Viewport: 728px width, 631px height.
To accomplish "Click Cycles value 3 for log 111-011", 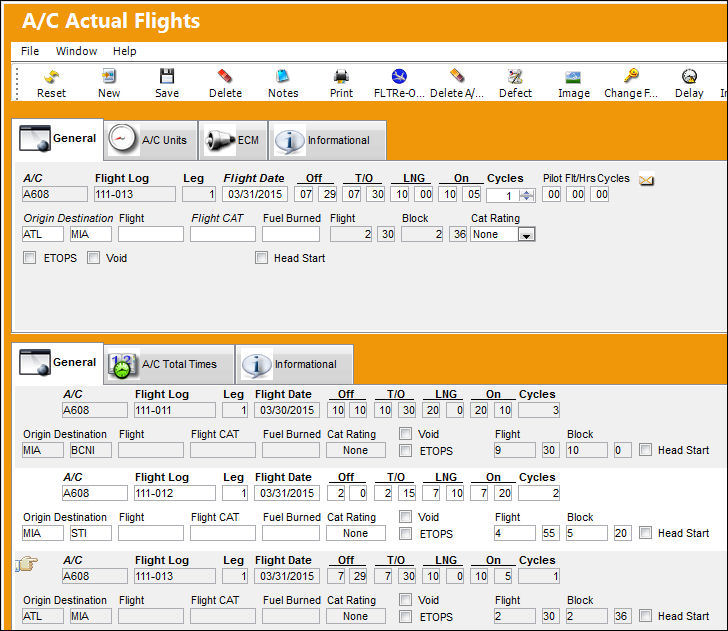I will pyautogui.click(x=539, y=410).
